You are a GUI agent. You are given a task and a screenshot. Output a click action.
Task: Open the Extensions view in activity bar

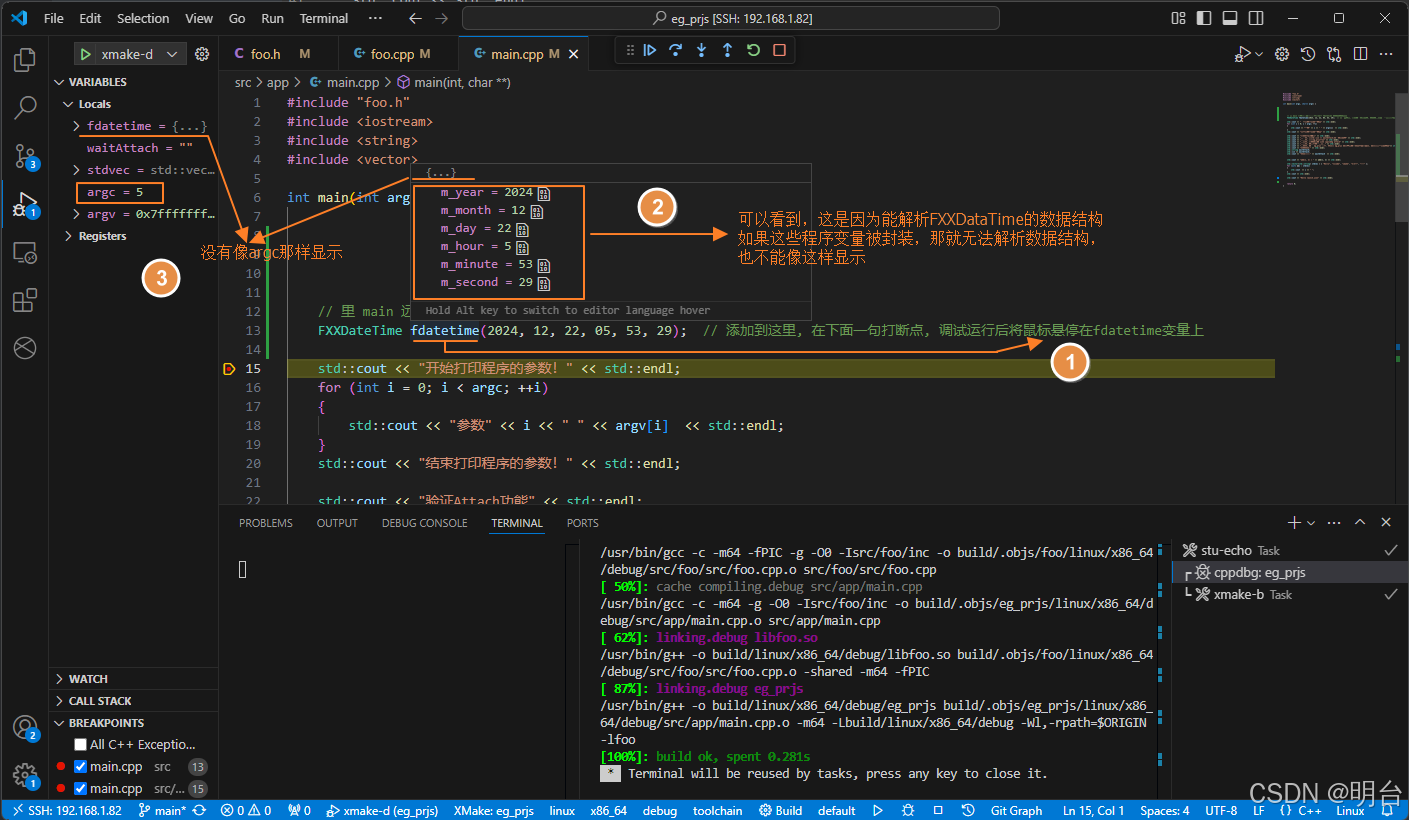pos(25,300)
